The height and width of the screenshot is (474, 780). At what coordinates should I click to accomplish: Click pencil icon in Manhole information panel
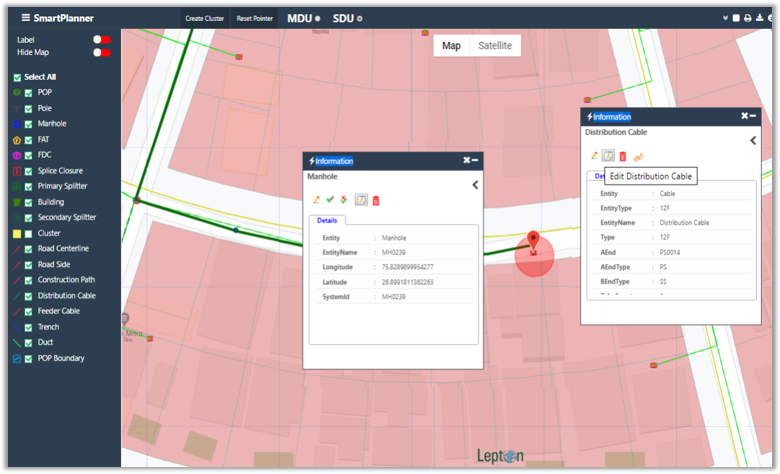[316, 200]
